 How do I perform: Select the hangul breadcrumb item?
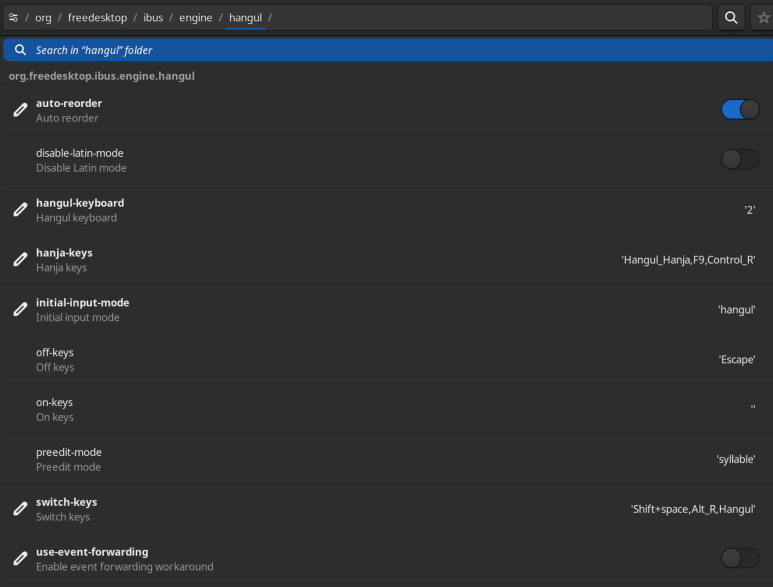pyautogui.click(x=245, y=18)
